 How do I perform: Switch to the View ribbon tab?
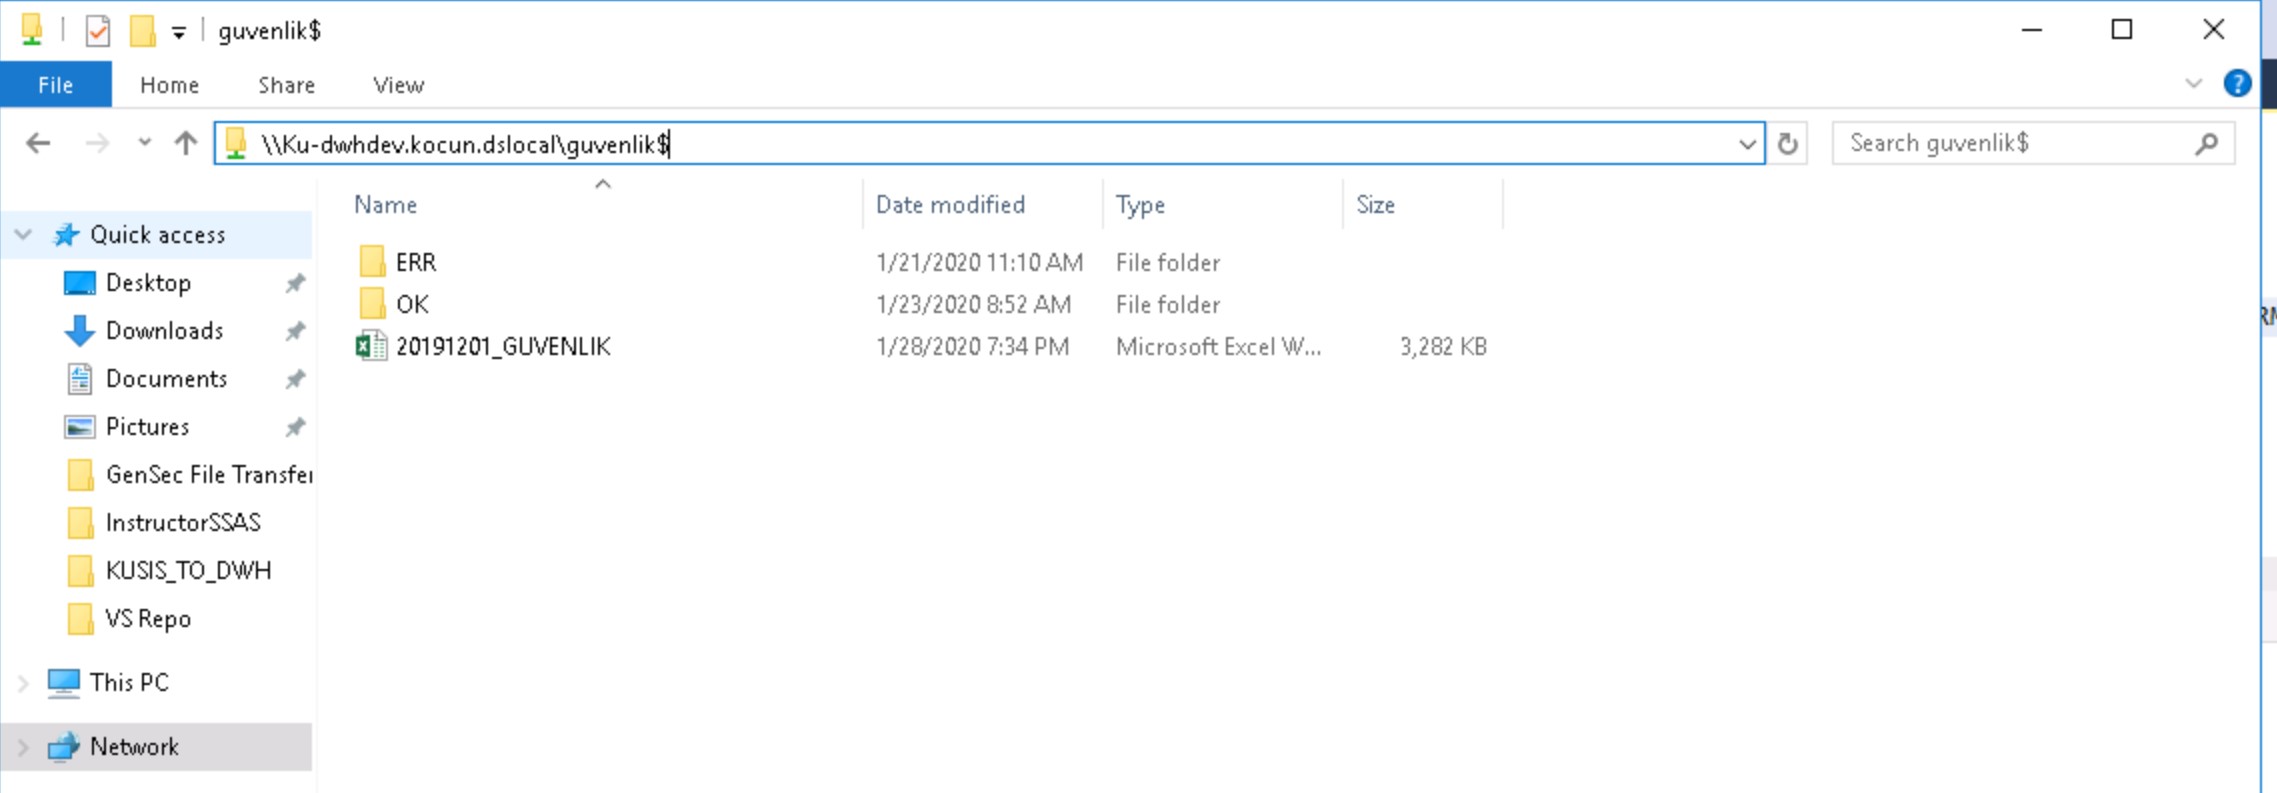click(x=398, y=85)
